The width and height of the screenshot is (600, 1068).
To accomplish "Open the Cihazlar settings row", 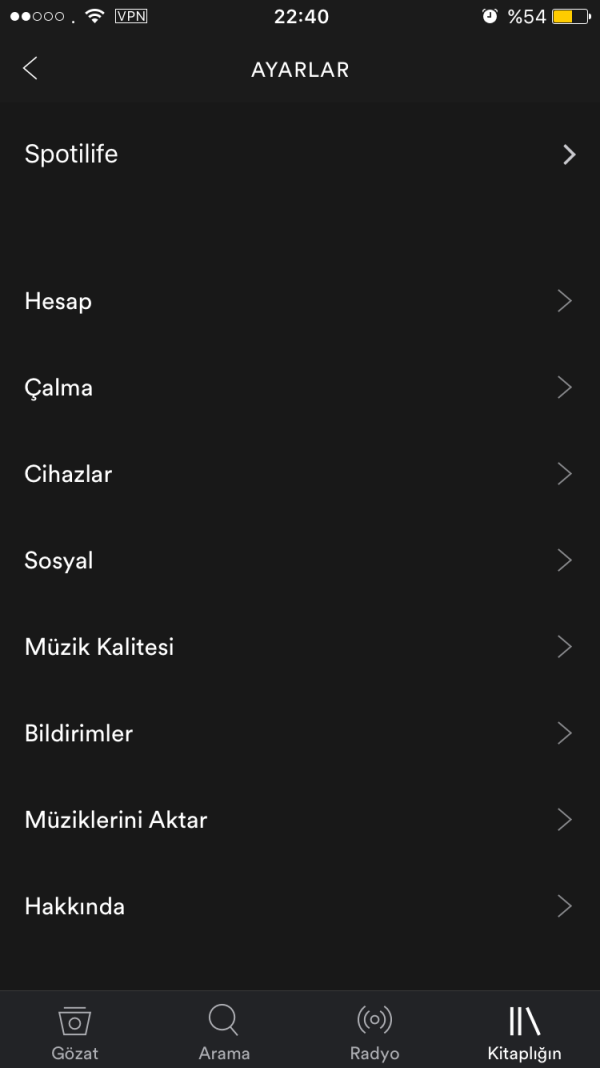I will tap(300, 474).
